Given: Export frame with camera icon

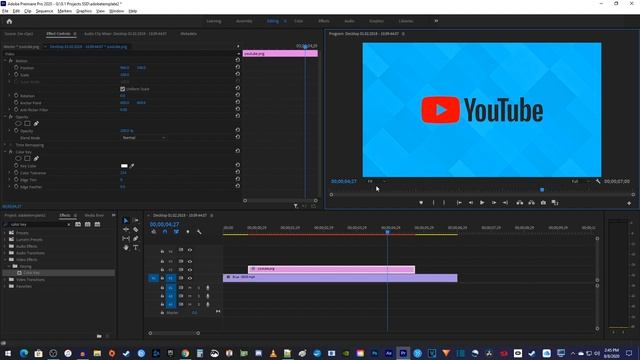Looking at the screenshot, I should (543, 203).
